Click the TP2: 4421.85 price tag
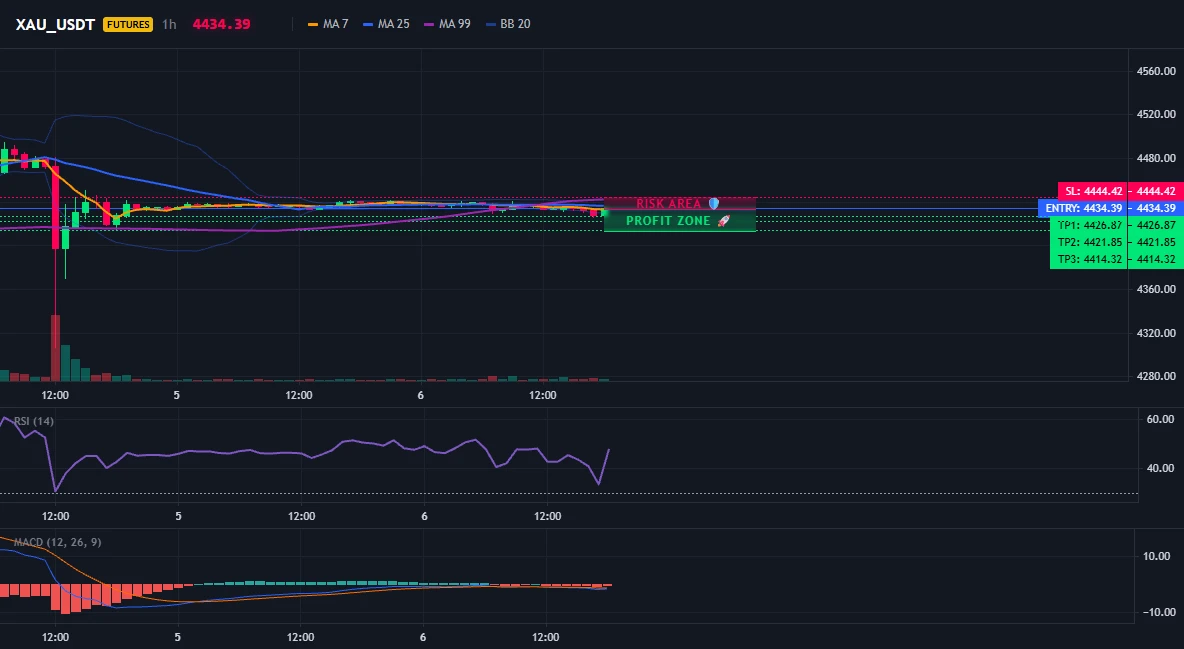The width and height of the screenshot is (1184, 649). coord(1090,243)
